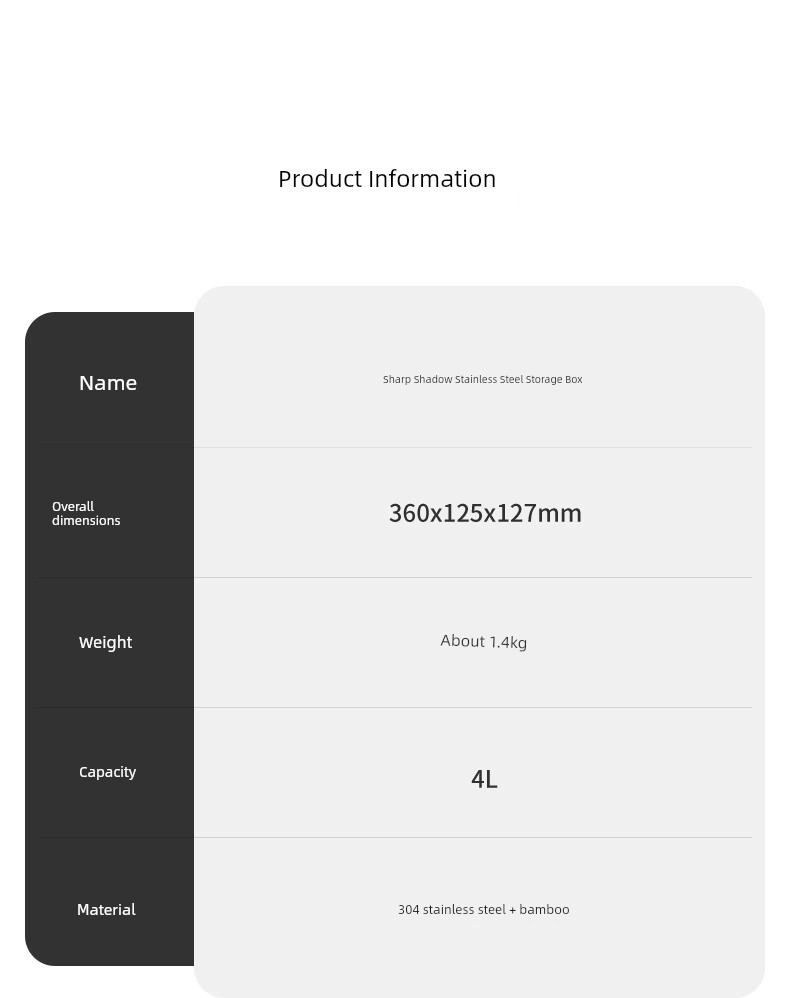The height and width of the screenshot is (998, 790).
Task: Click the About 1.4kg weight value
Action: pyautogui.click(x=484, y=641)
